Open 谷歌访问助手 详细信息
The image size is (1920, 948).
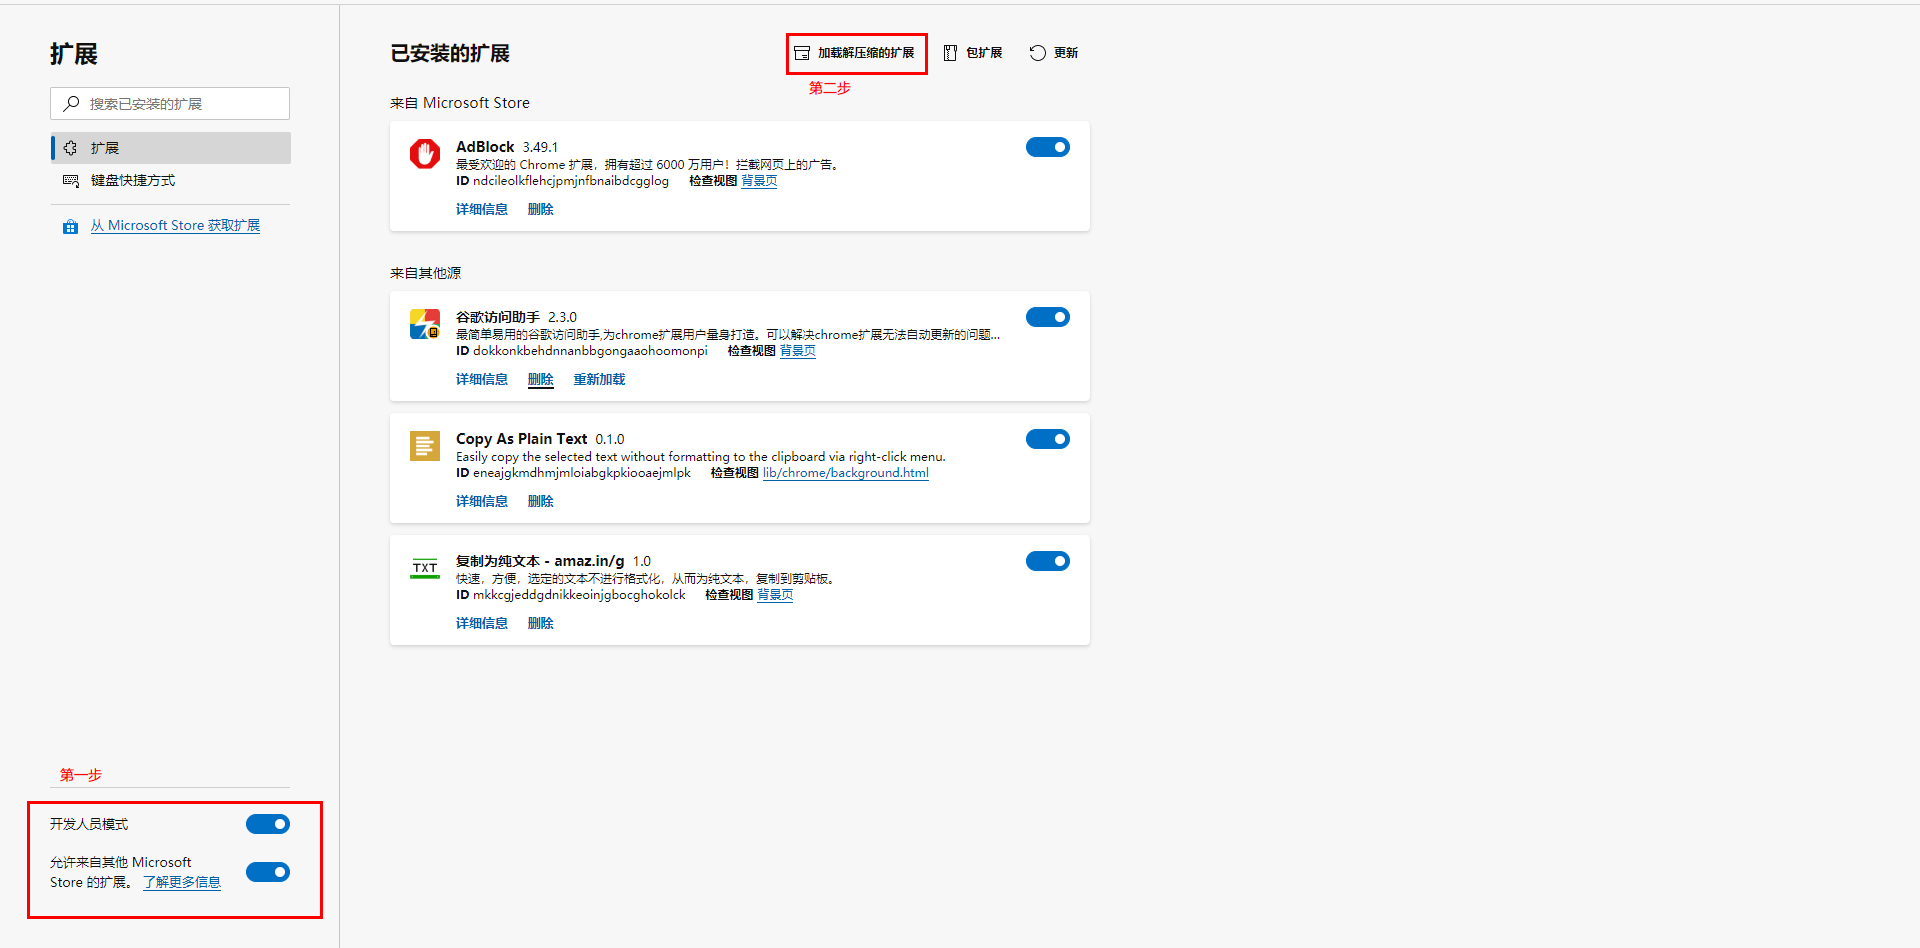pyautogui.click(x=482, y=379)
